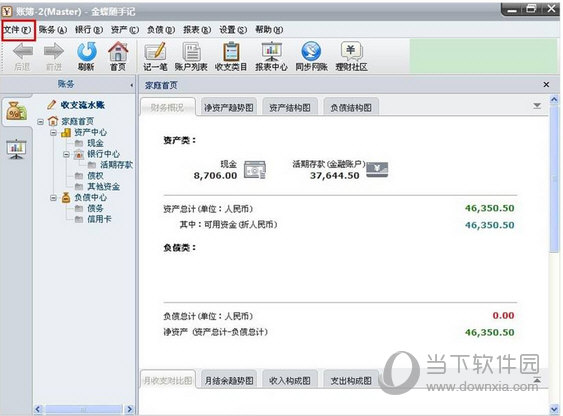Click the main panel scroll up arrow
Viewport: 563px width, 416px height.
pyautogui.click(x=554, y=99)
